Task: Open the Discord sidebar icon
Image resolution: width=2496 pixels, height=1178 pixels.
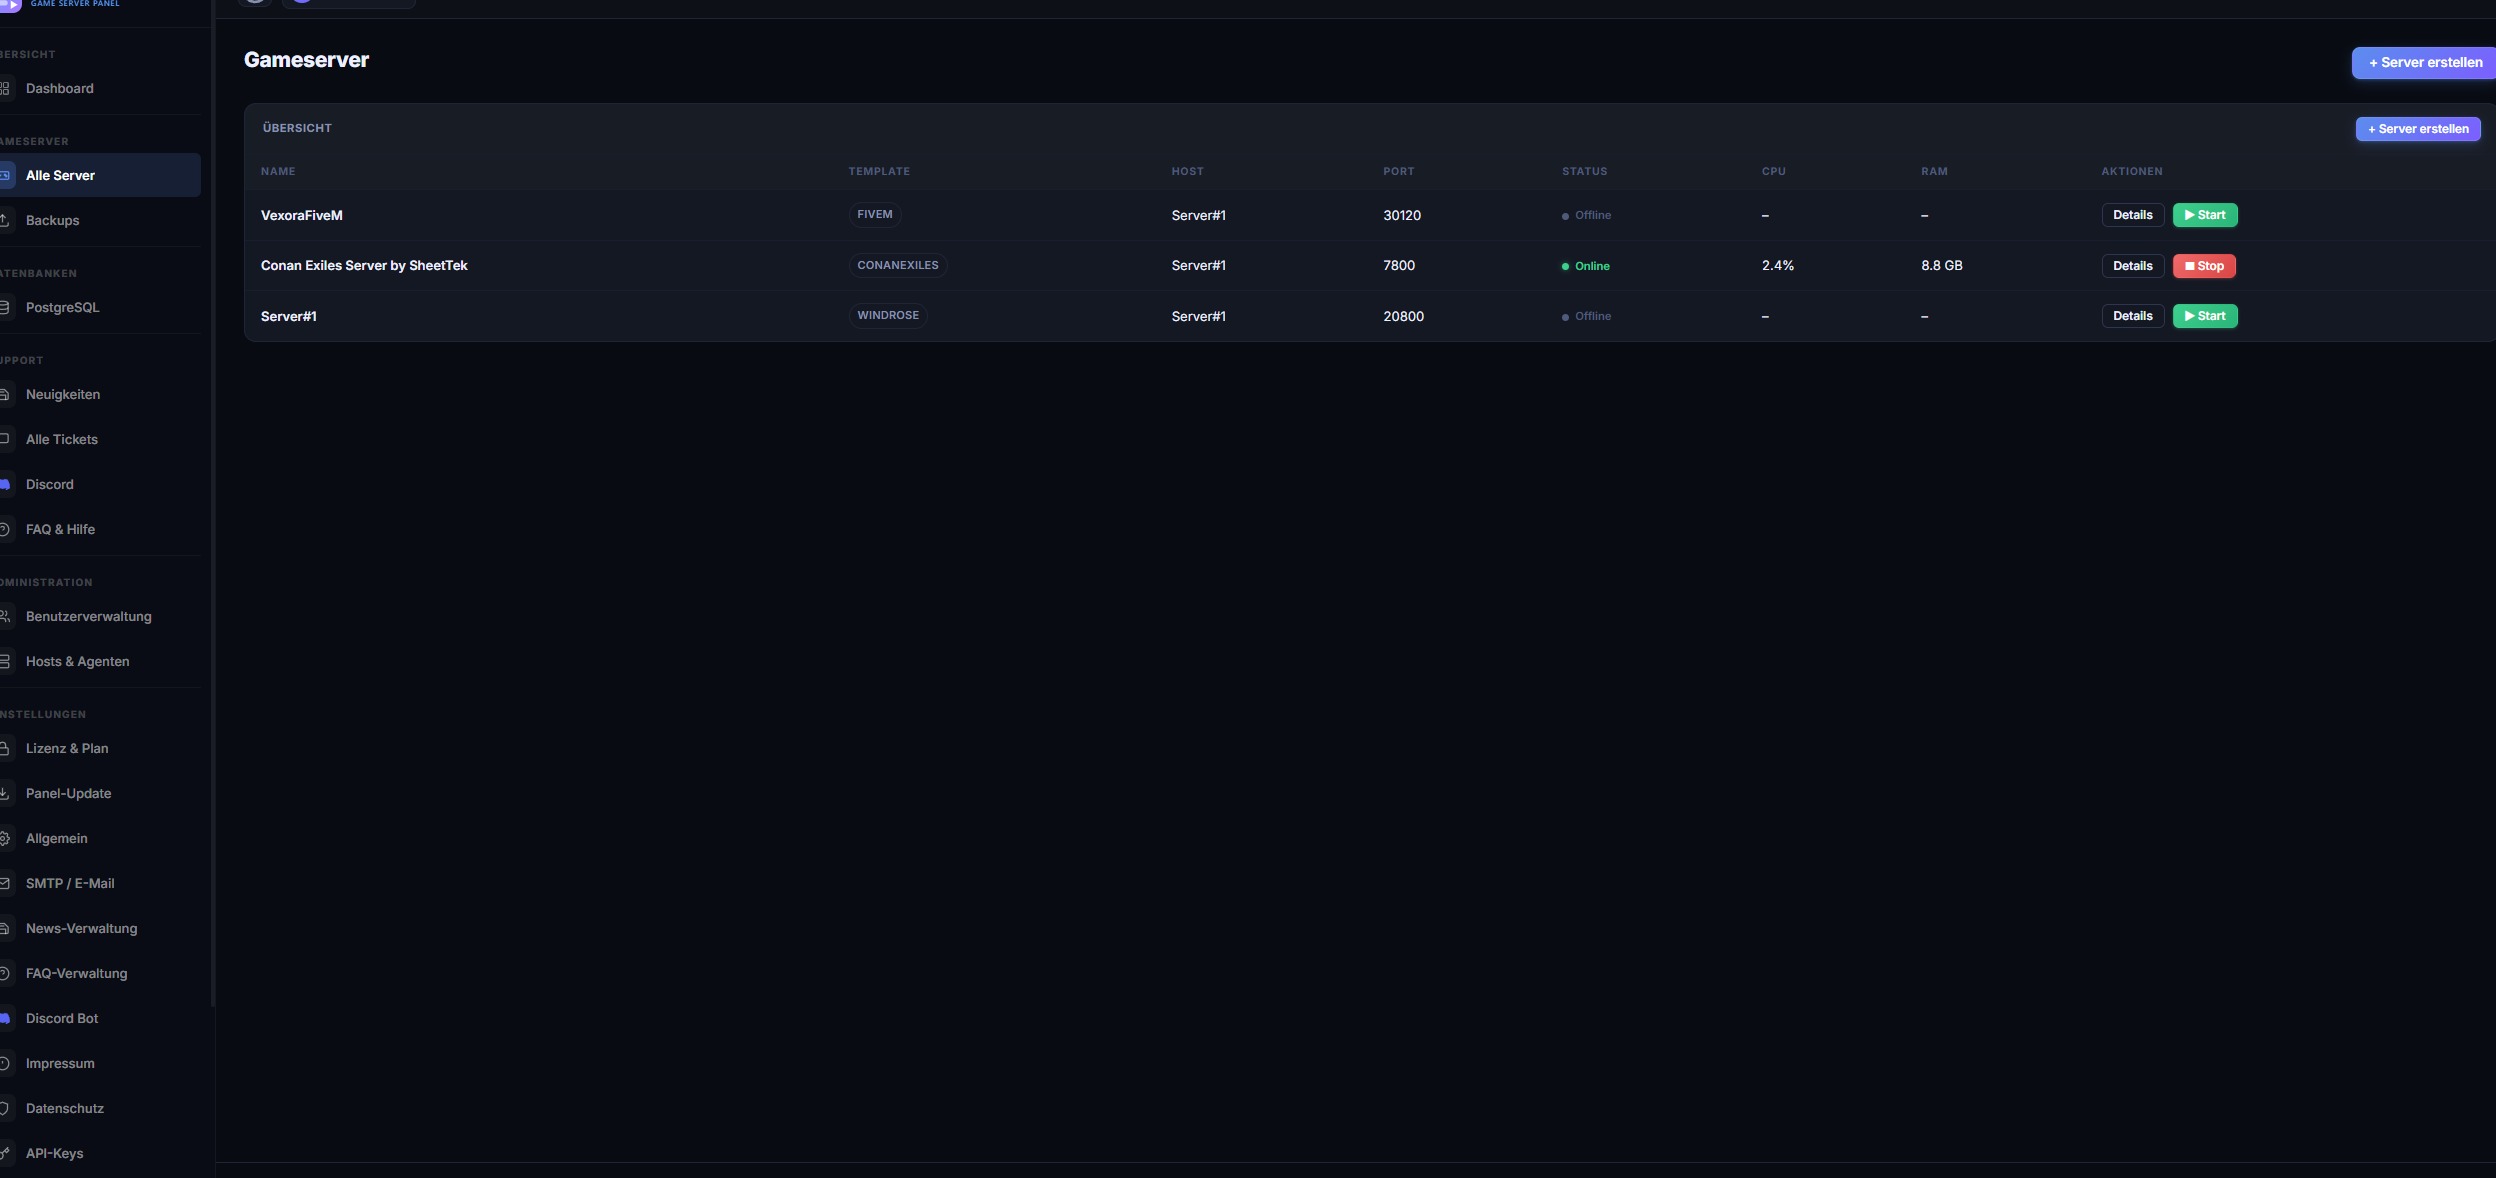Action: [x=4, y=484]
